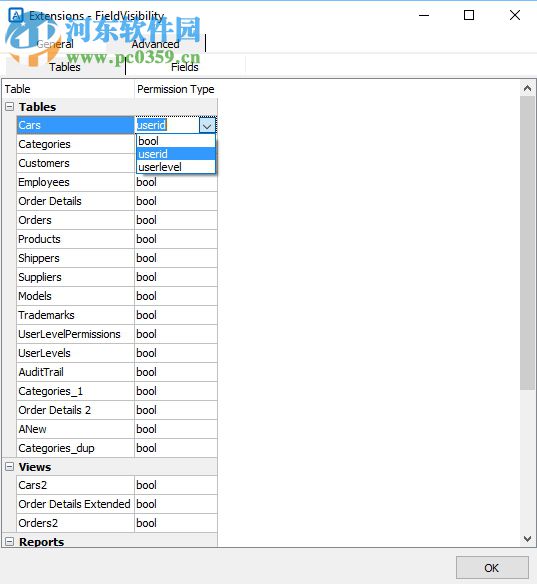Choose userlevel in the dropdown list
The height and width of the screenshot is (584, 537).
(176, 167)
